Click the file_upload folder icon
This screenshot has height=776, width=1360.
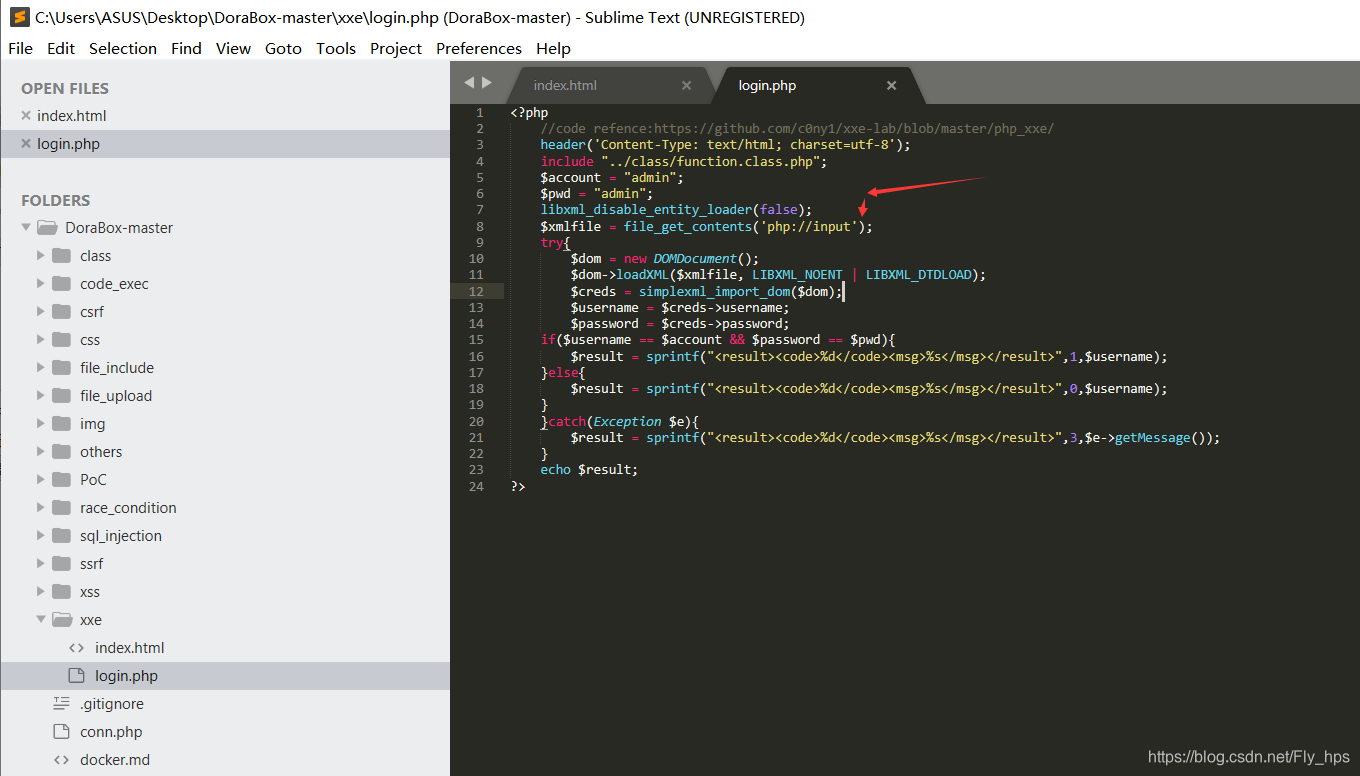click(x=62, y=396)
